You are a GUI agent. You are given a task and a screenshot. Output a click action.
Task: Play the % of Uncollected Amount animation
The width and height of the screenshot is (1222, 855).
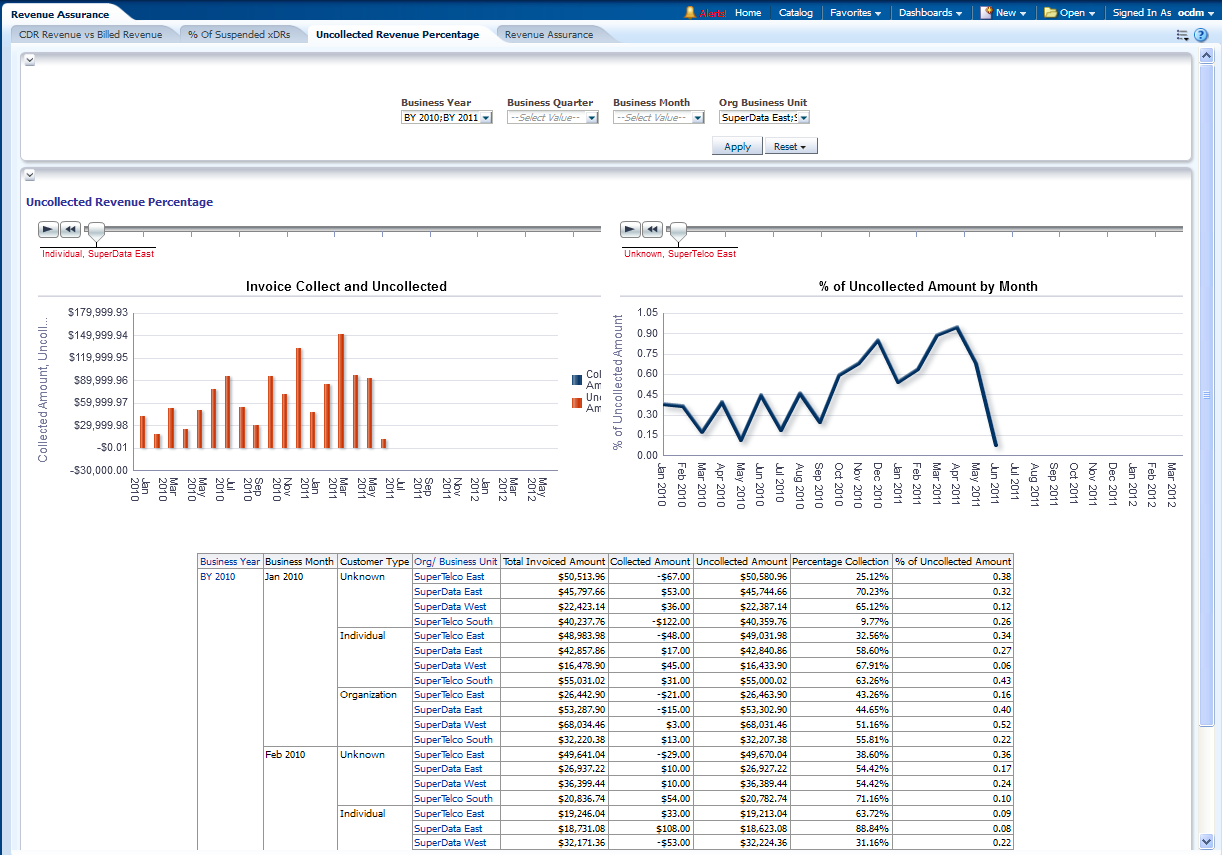click(630, 229)
